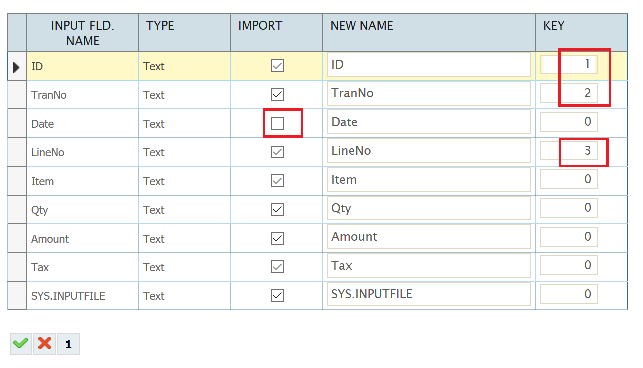Select the Key field for the Tax row
This screenshot has width=643, height=368.
(569, 265)
